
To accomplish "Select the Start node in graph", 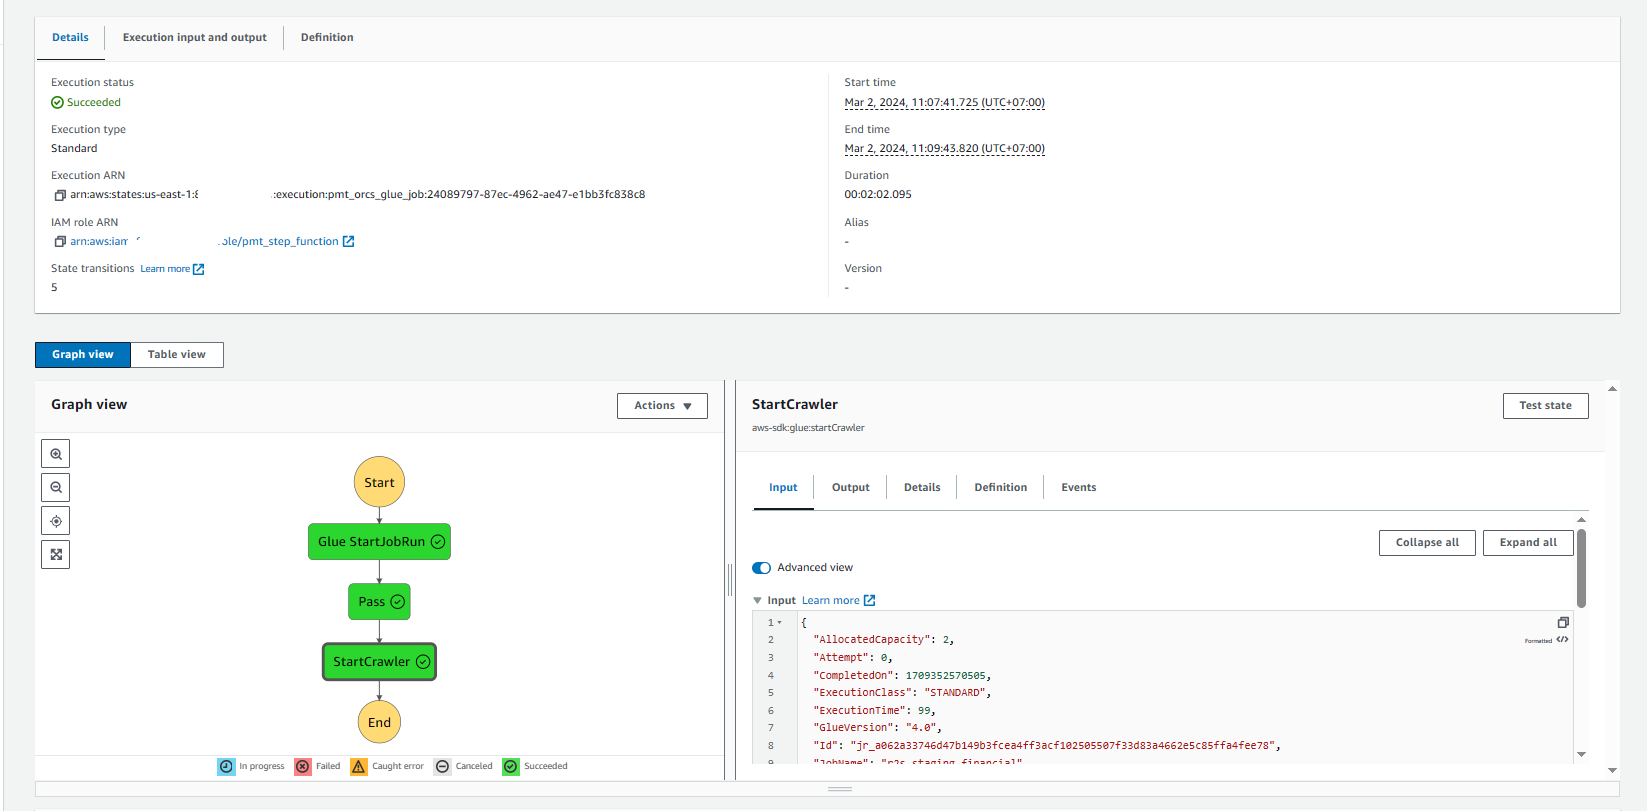I will click(x=379, y=482).
